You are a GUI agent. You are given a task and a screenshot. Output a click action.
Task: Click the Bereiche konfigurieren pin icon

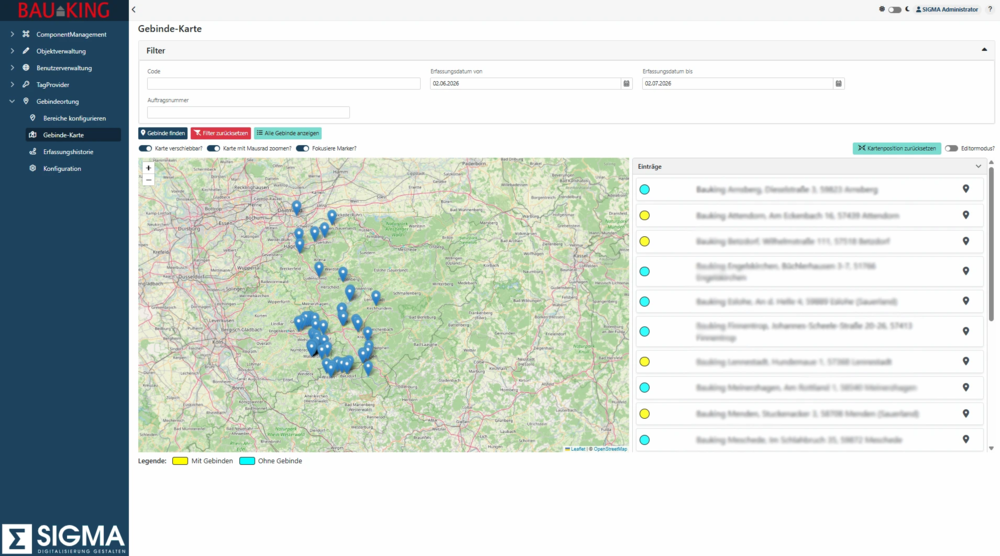(x=33, y=118)
